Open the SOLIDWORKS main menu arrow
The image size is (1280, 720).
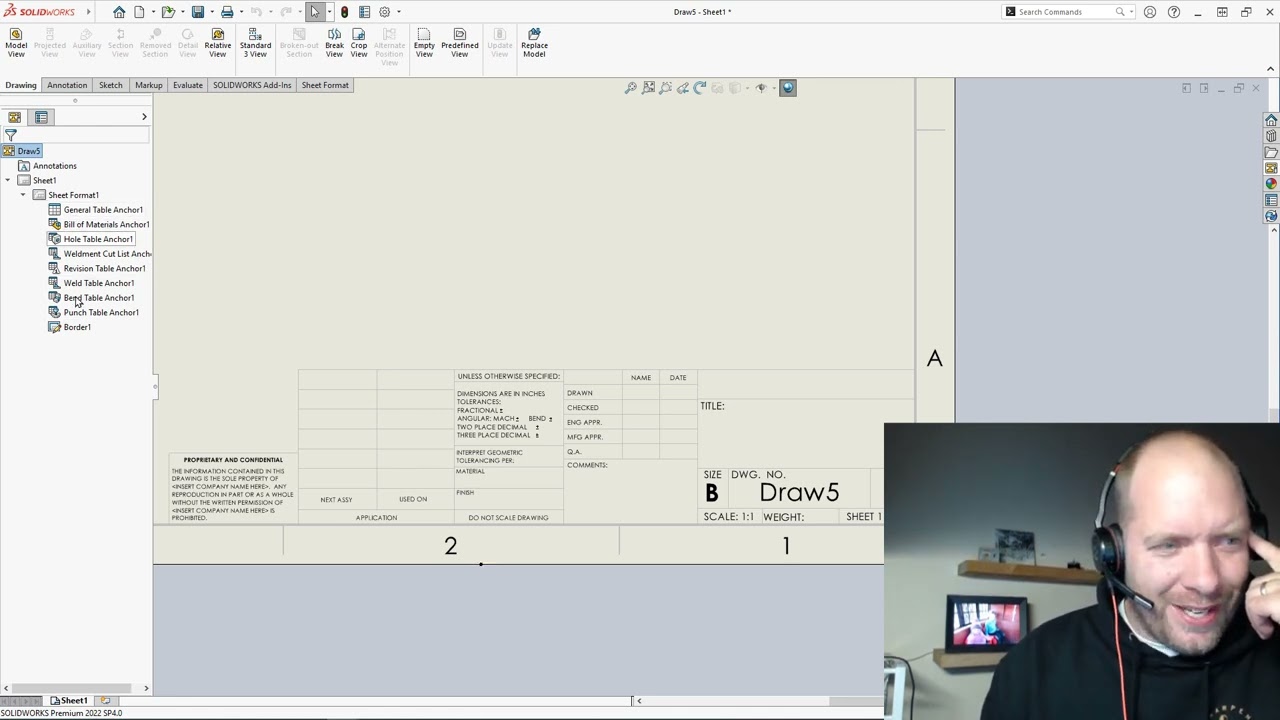coord(88,12)
